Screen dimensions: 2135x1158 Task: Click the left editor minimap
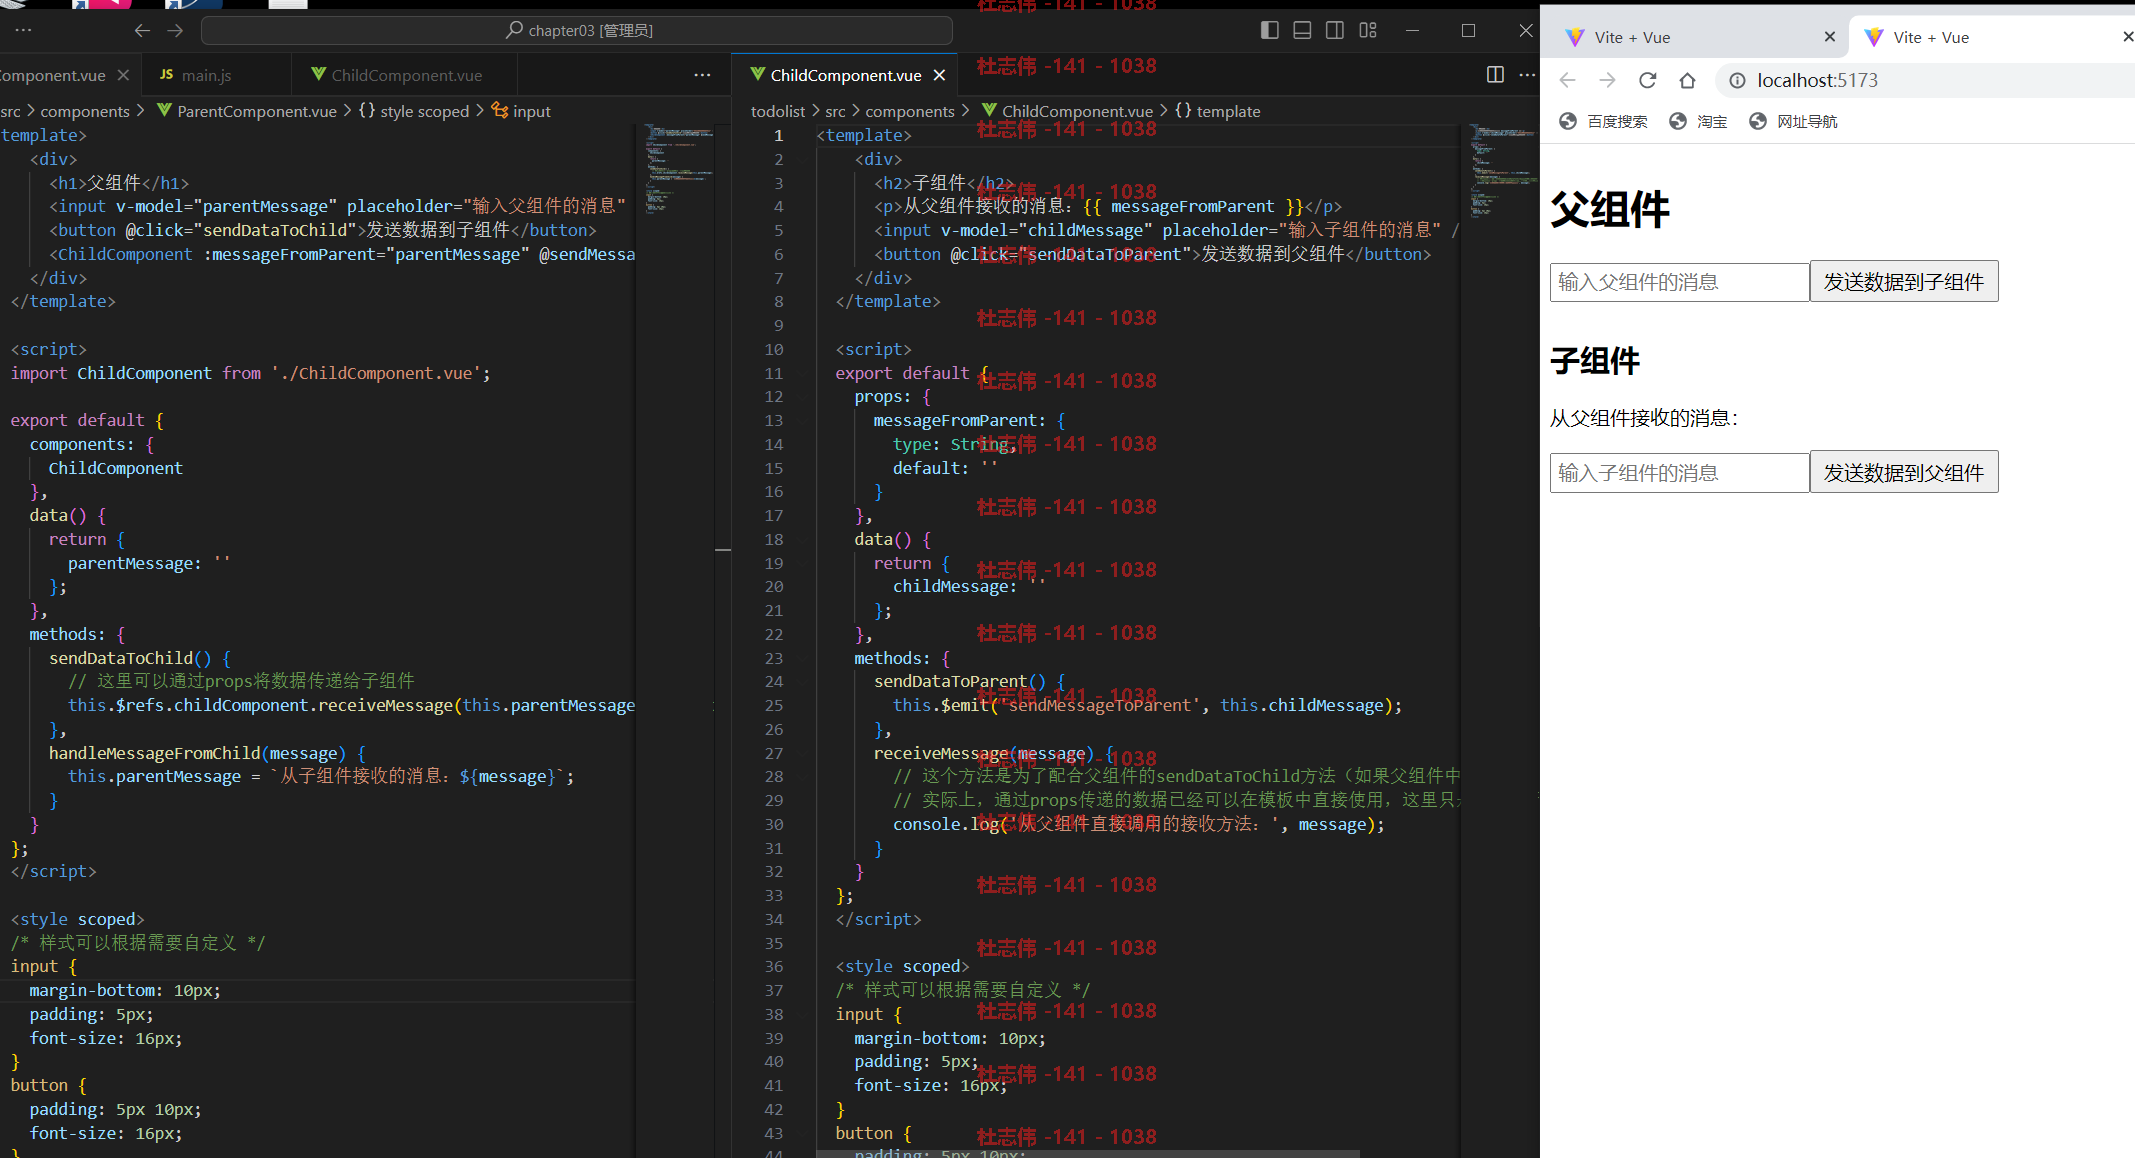[679, 170]
